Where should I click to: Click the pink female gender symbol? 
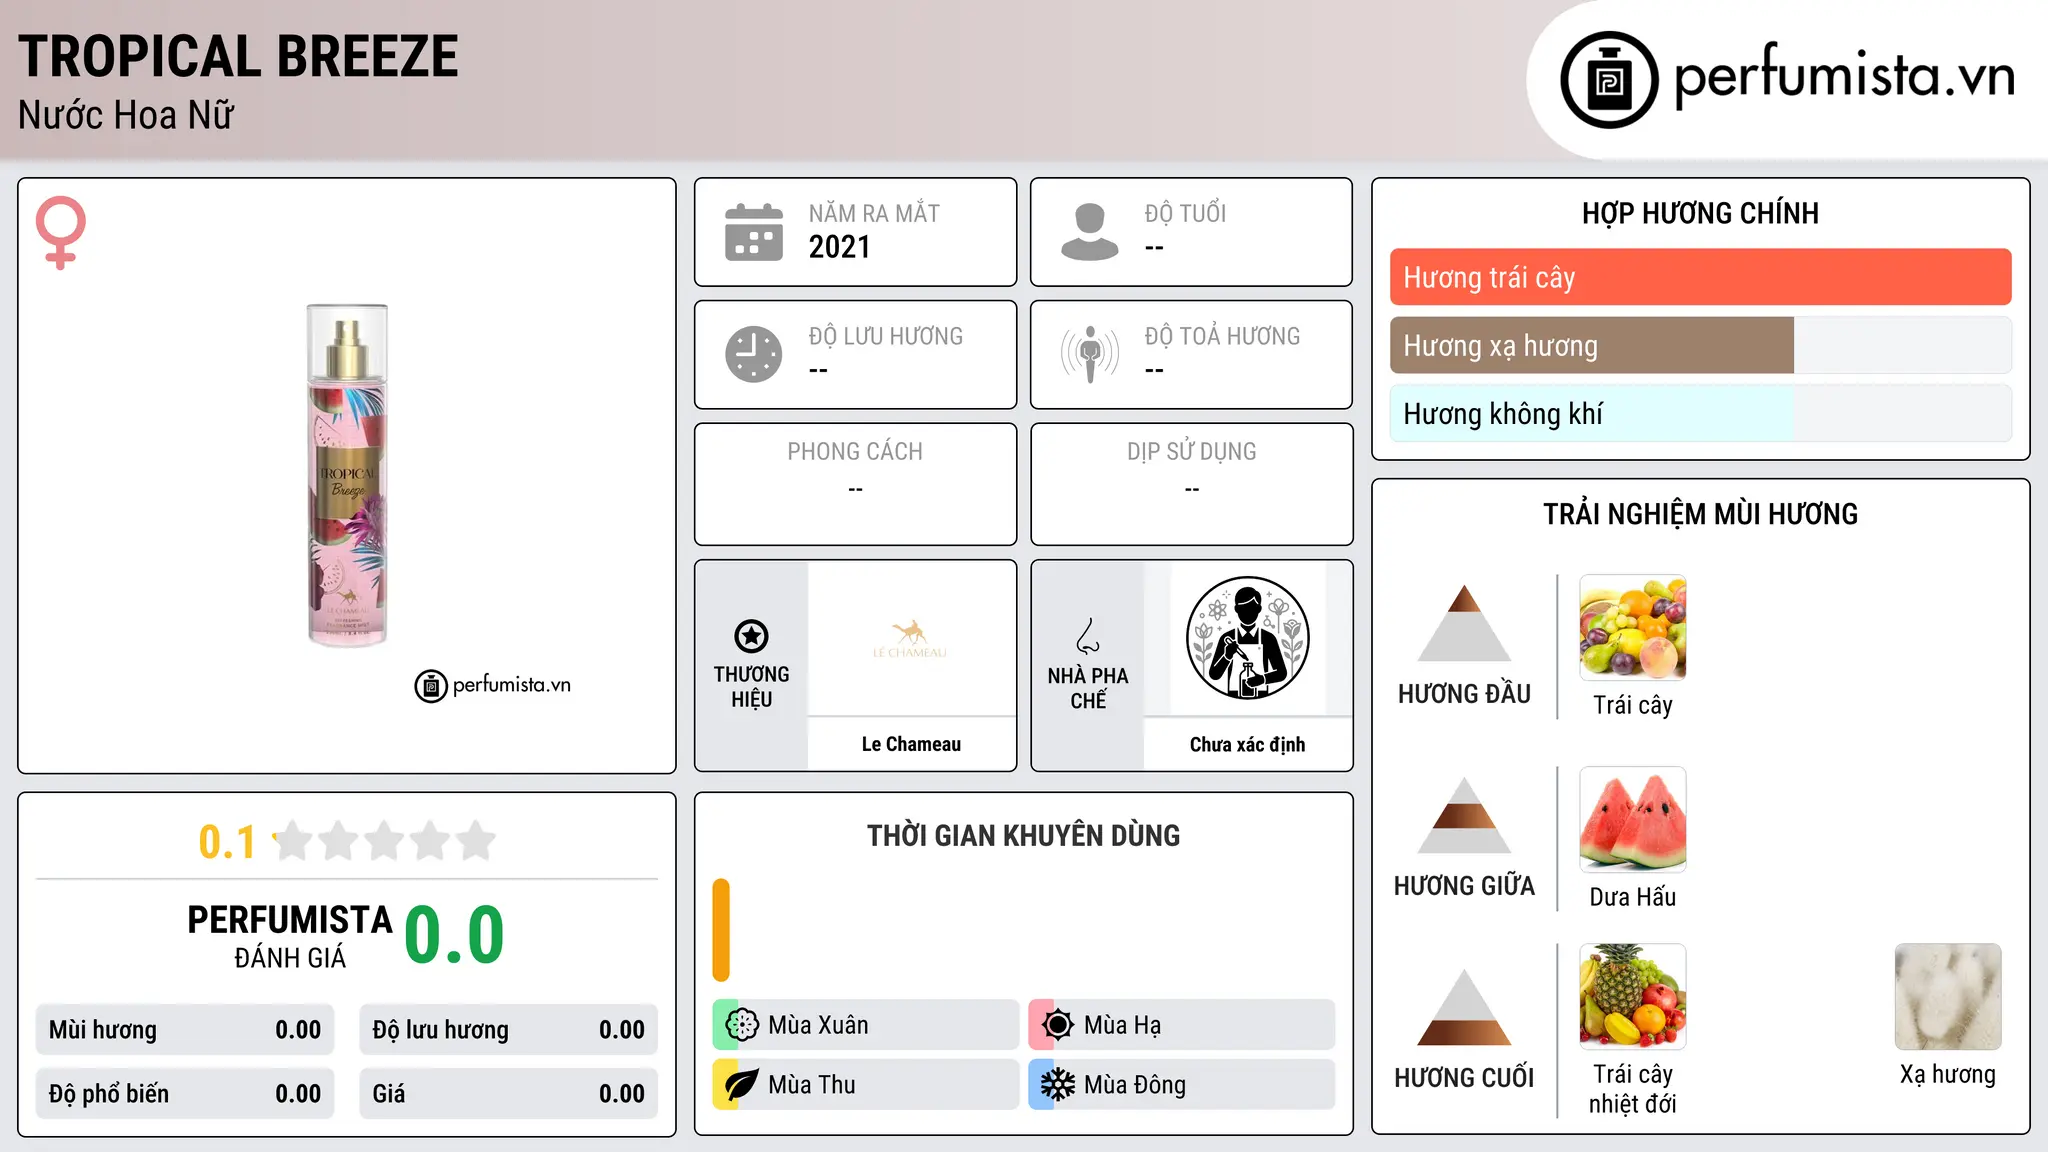point(61,232)
